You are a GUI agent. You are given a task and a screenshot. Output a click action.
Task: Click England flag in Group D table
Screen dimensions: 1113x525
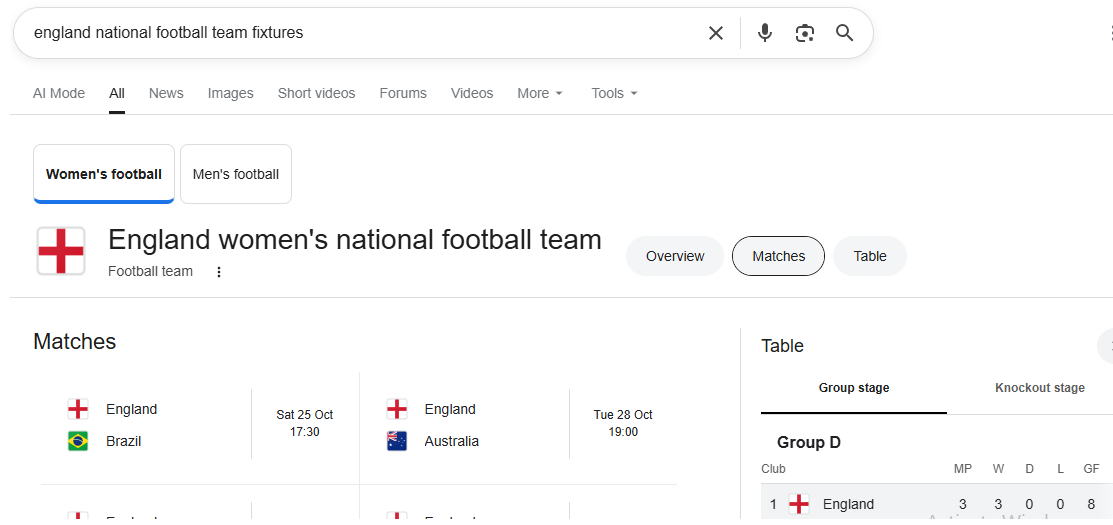(x=799, y=504)
